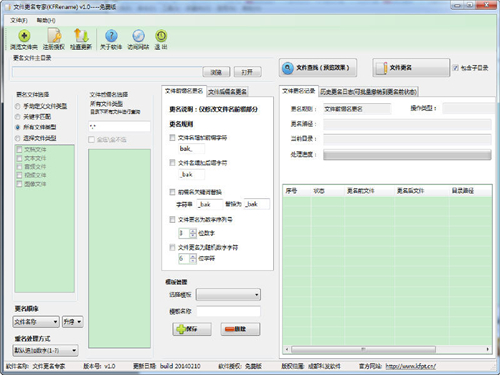Click the Check Update arrows toolbar icon

[81, 36]
